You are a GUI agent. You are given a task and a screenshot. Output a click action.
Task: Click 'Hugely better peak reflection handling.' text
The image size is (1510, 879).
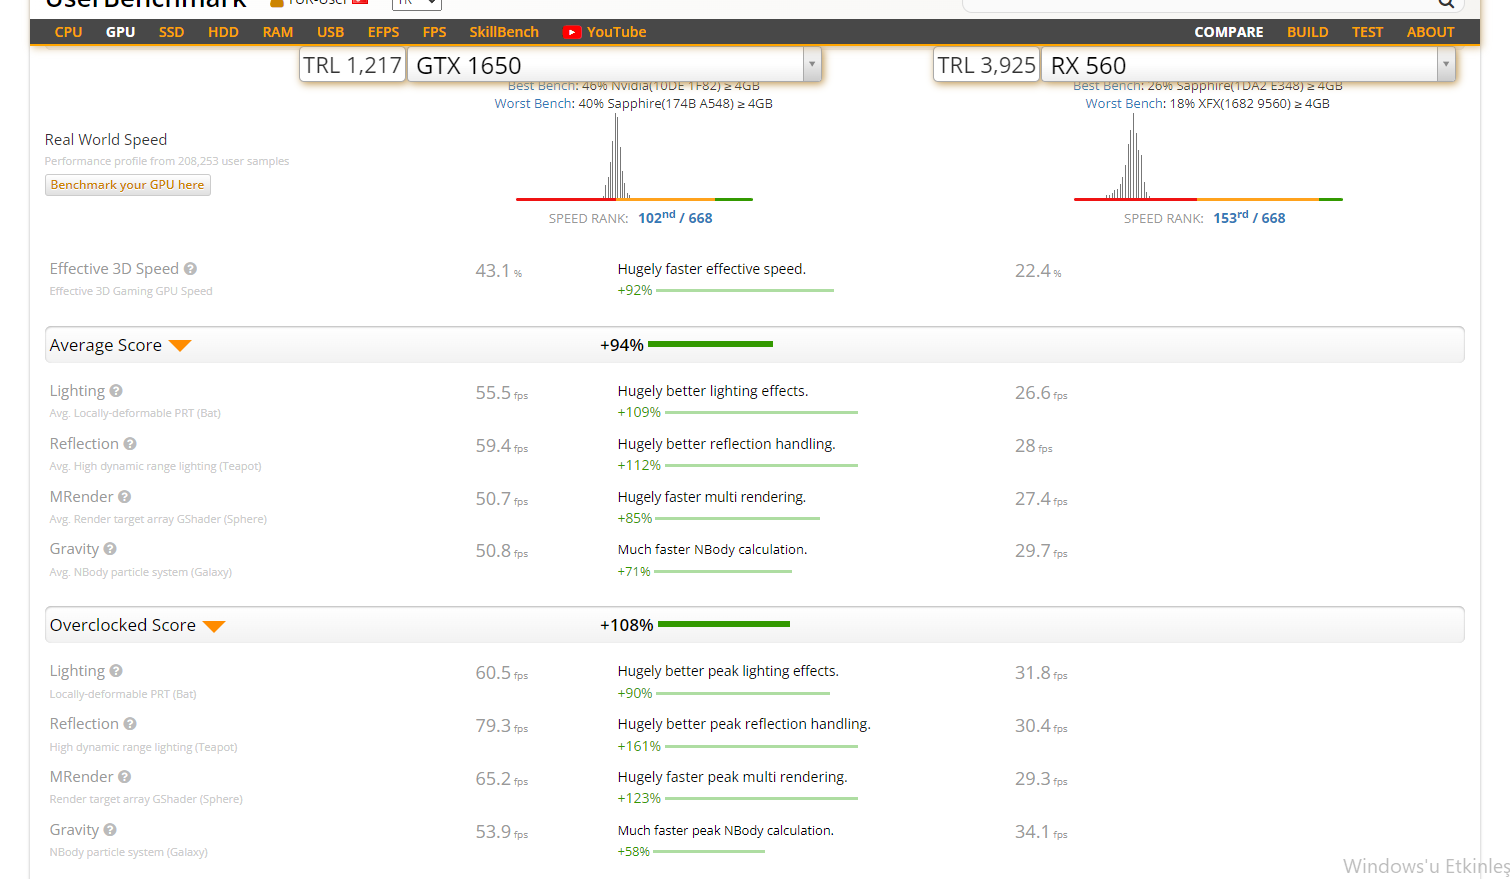coord(744,724)
